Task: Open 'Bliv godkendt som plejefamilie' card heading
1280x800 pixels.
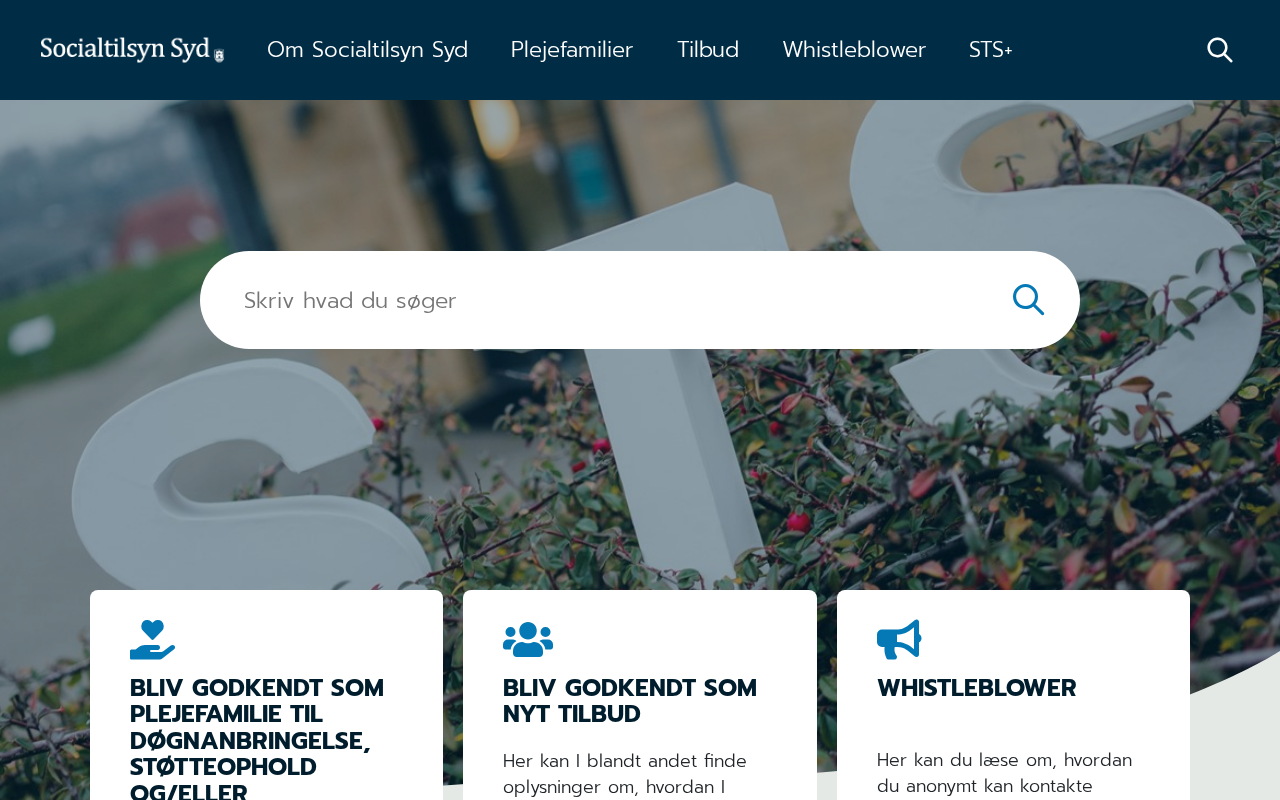Action: [257, 738]
